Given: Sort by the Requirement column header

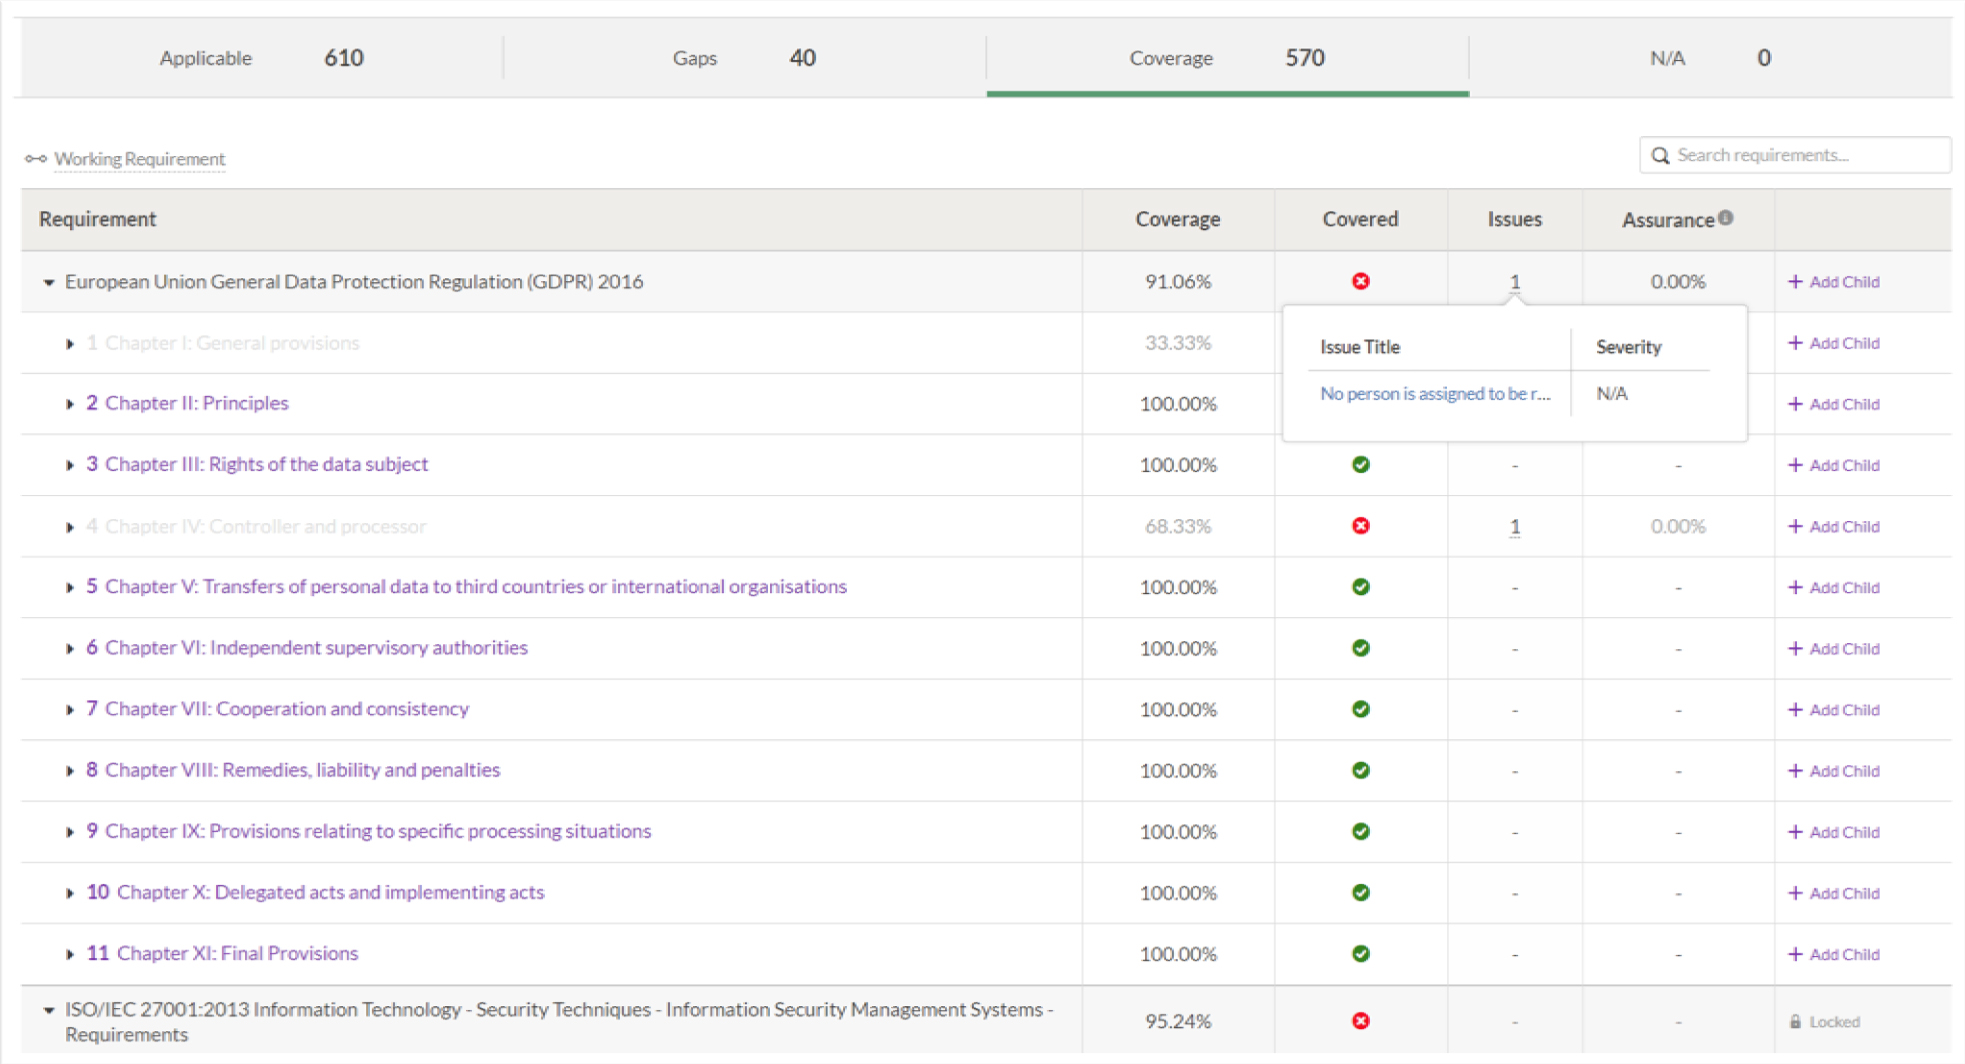Looking at the screenshot, I should coord(97,219).
